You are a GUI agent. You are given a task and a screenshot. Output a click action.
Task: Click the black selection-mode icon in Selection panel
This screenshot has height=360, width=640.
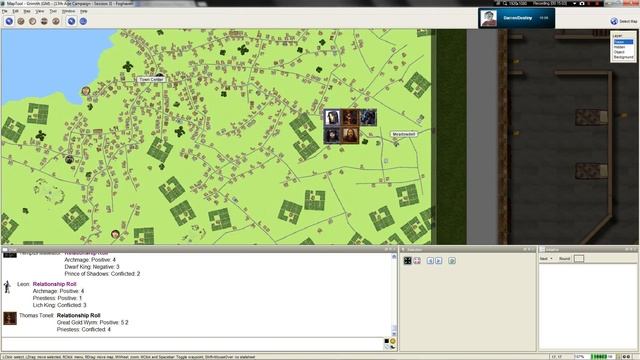coord(407,260)
